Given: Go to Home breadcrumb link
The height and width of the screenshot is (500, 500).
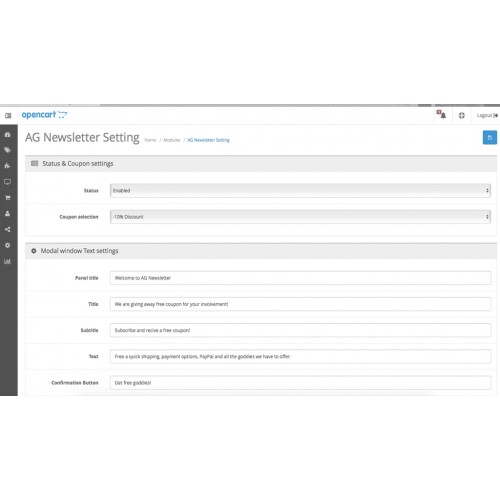Looking at the screenshot, I should pos(150,140).
